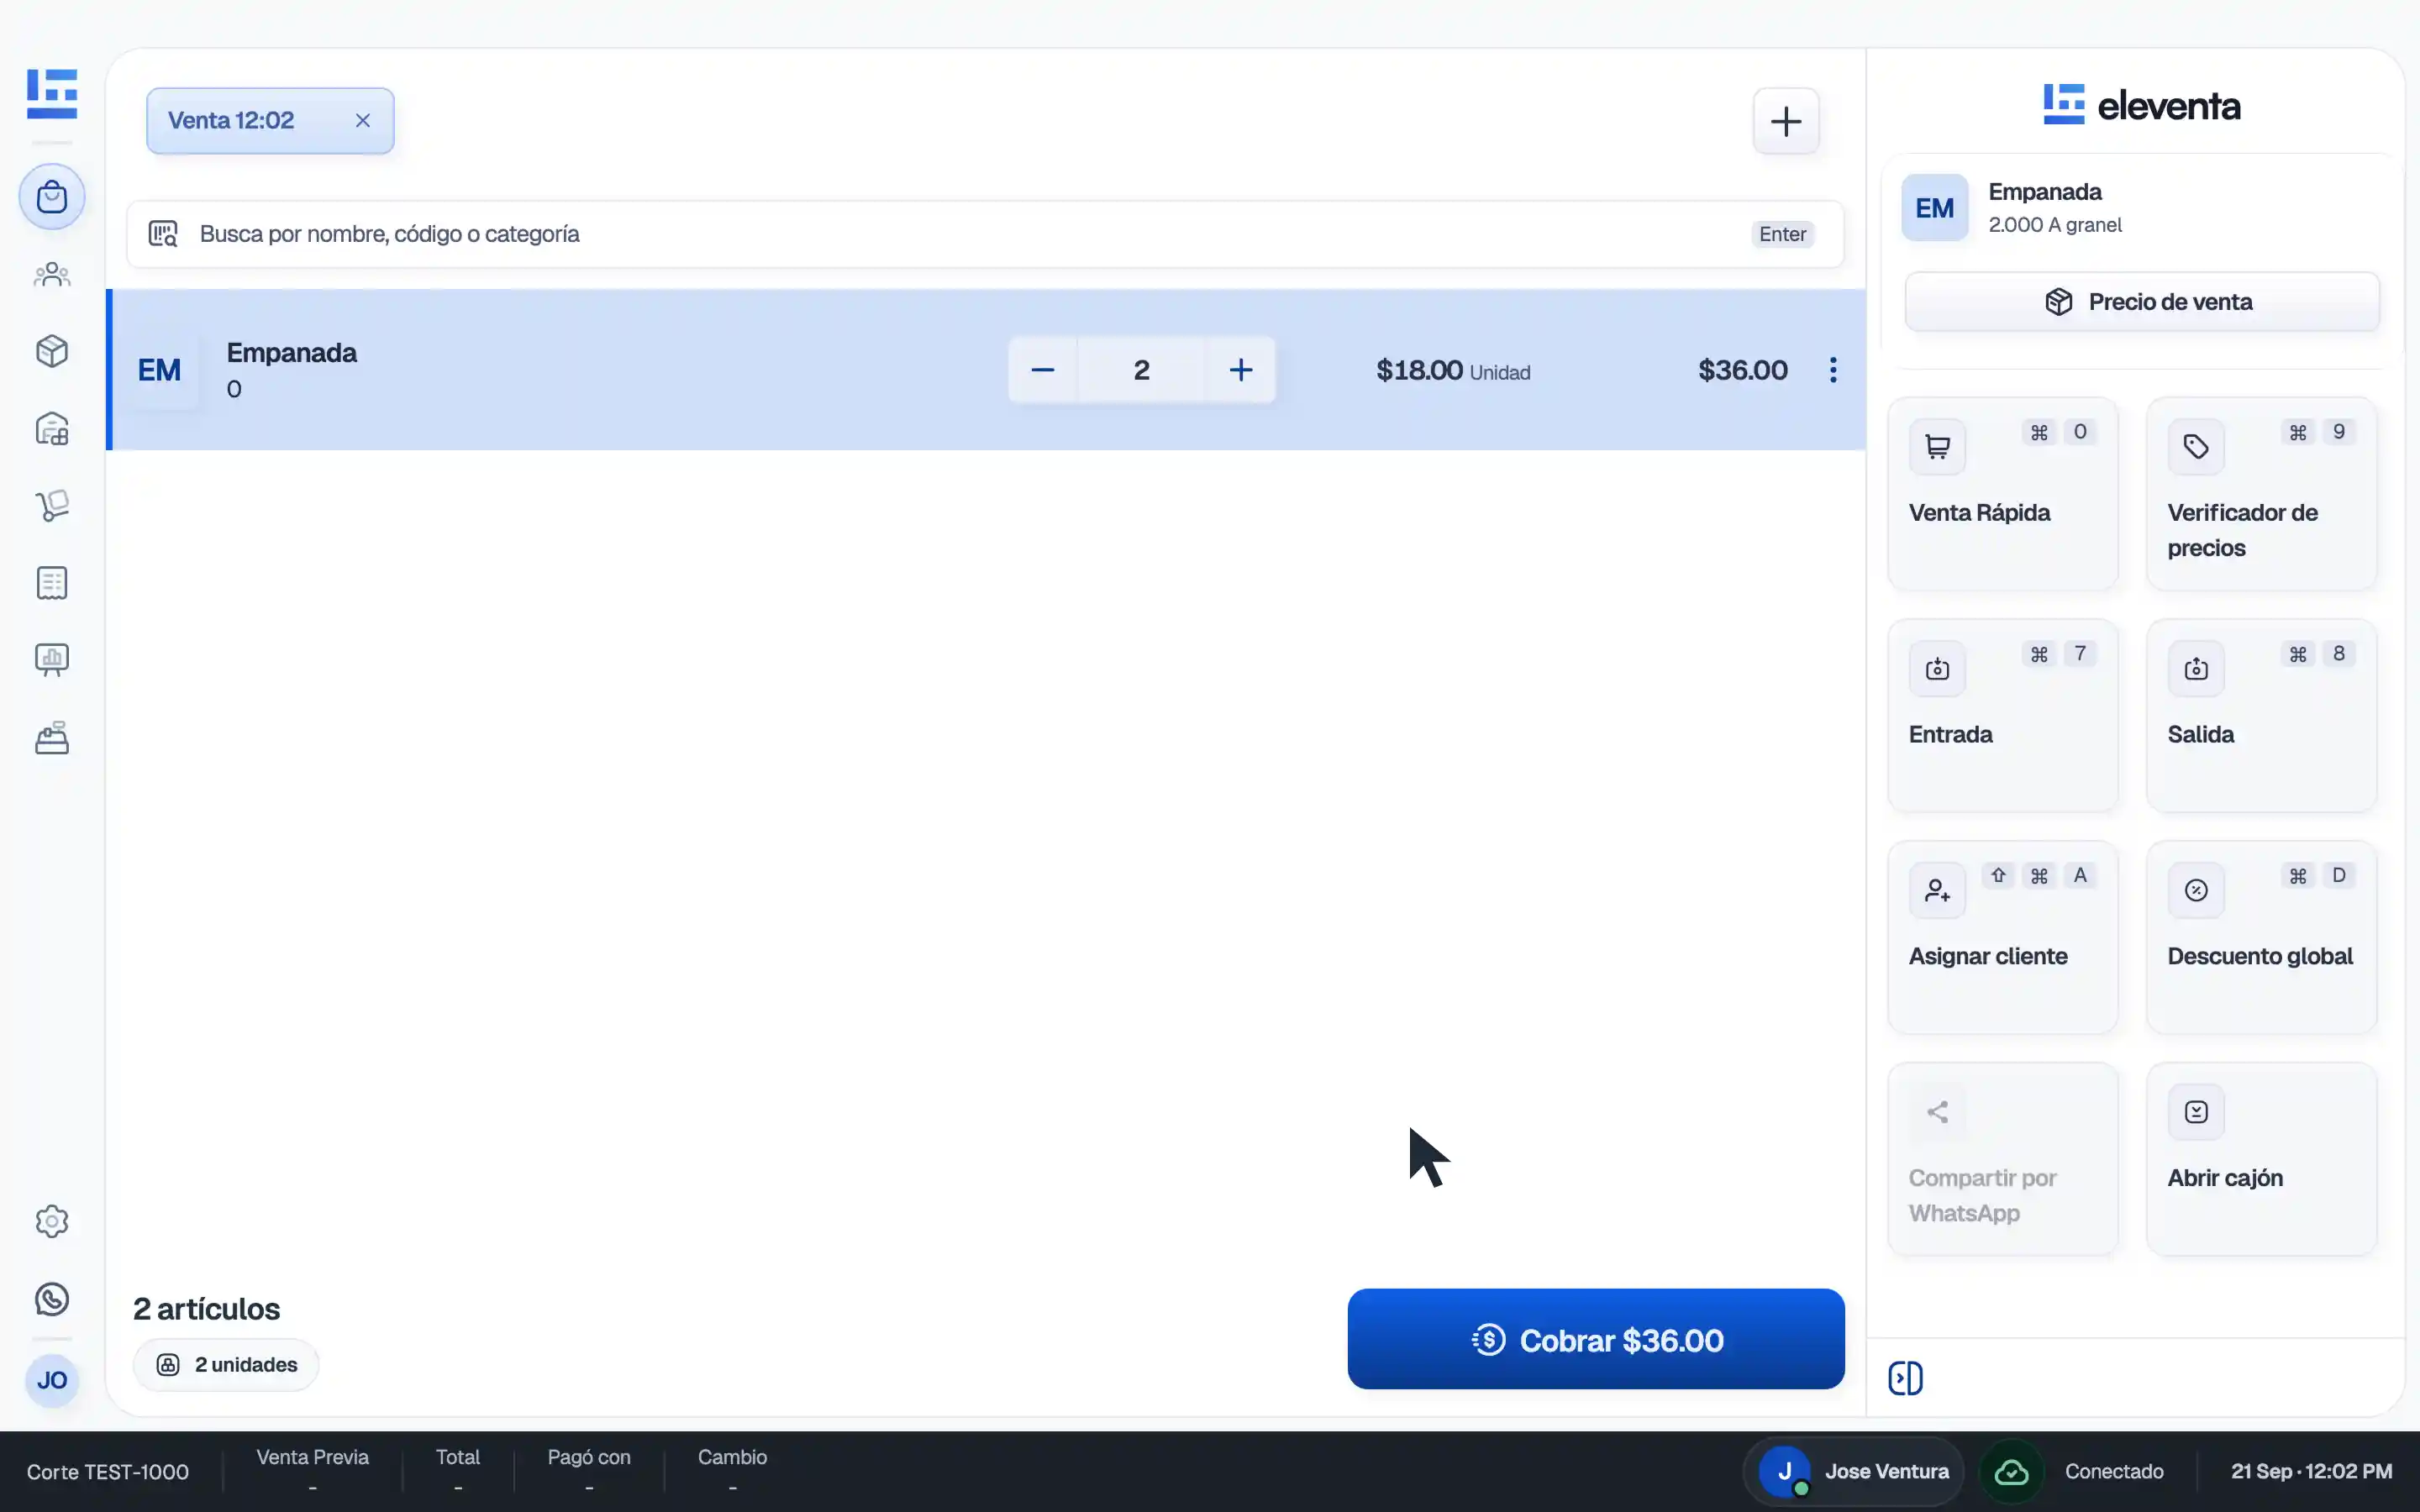Click the Cobrar $36.00 button
2420x1512 pixels.
[x=1596, y=1339]
